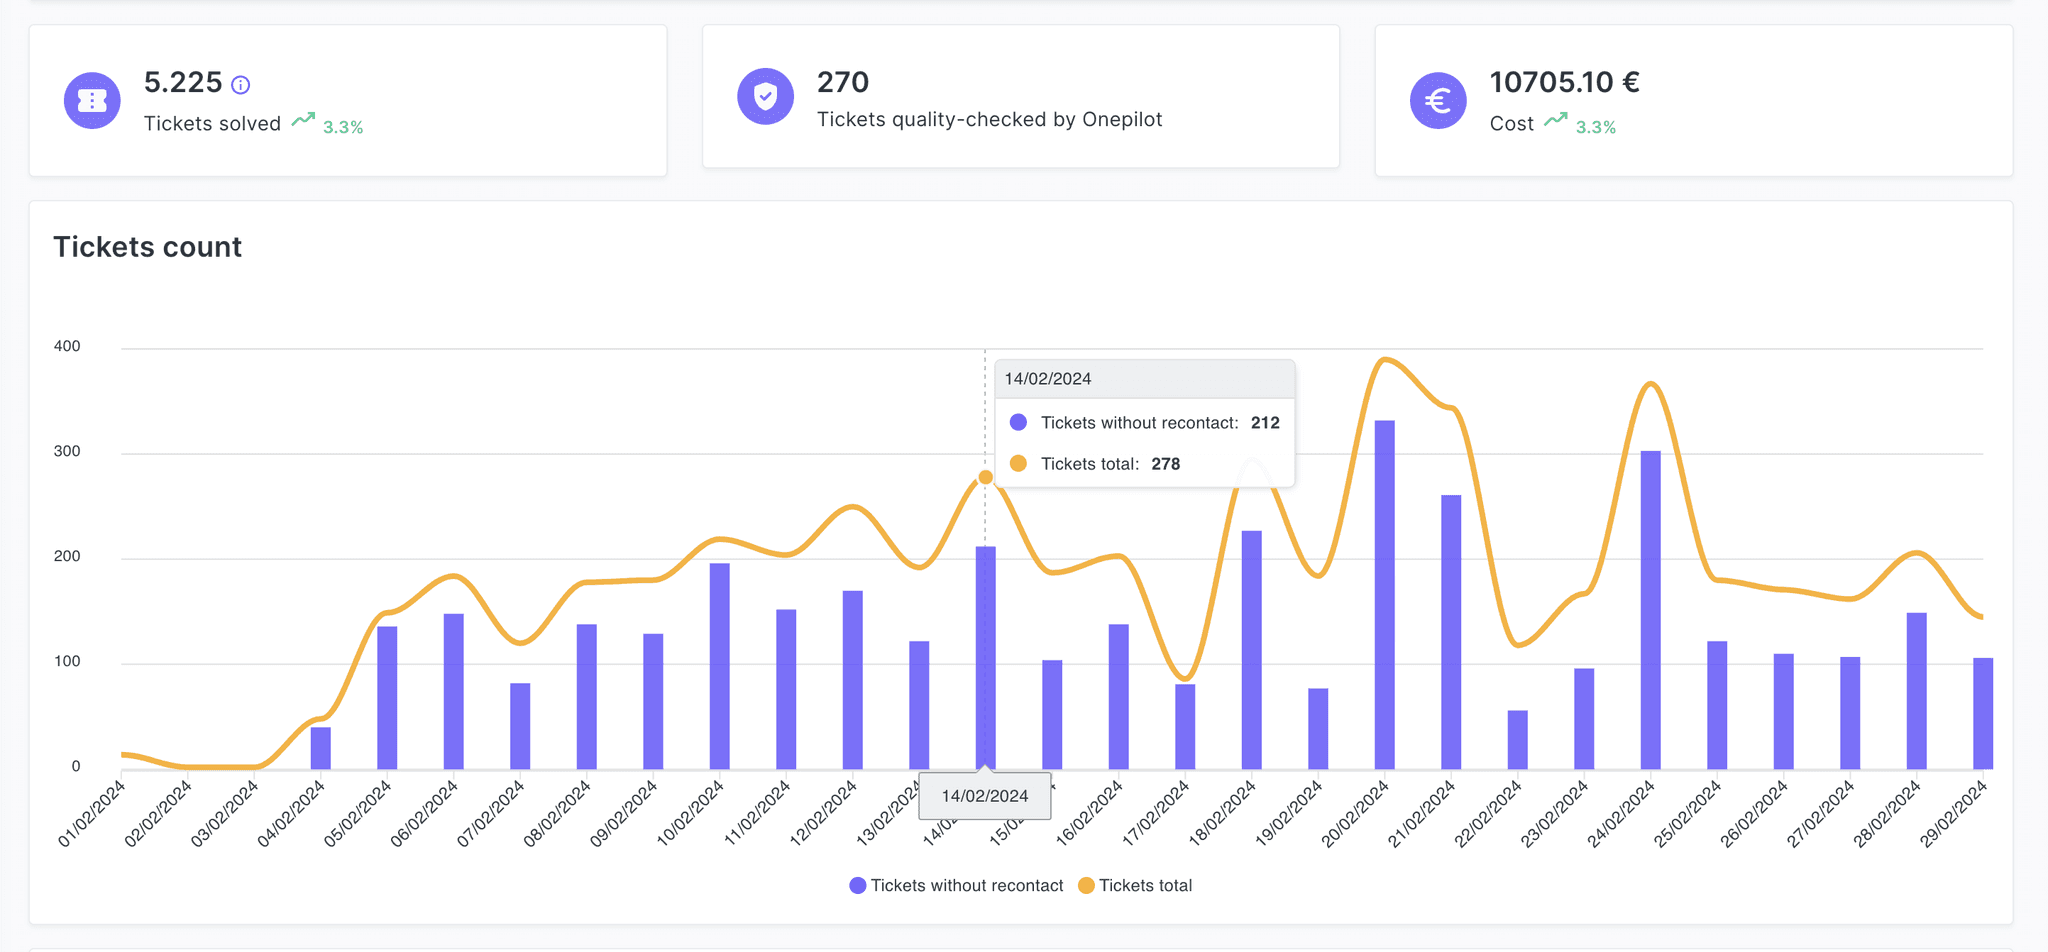Image resolution: width=2048 pixels, height=952 pixels.
Task: Click the purple bar for 04/02/2024
Action: click(321, 748)
